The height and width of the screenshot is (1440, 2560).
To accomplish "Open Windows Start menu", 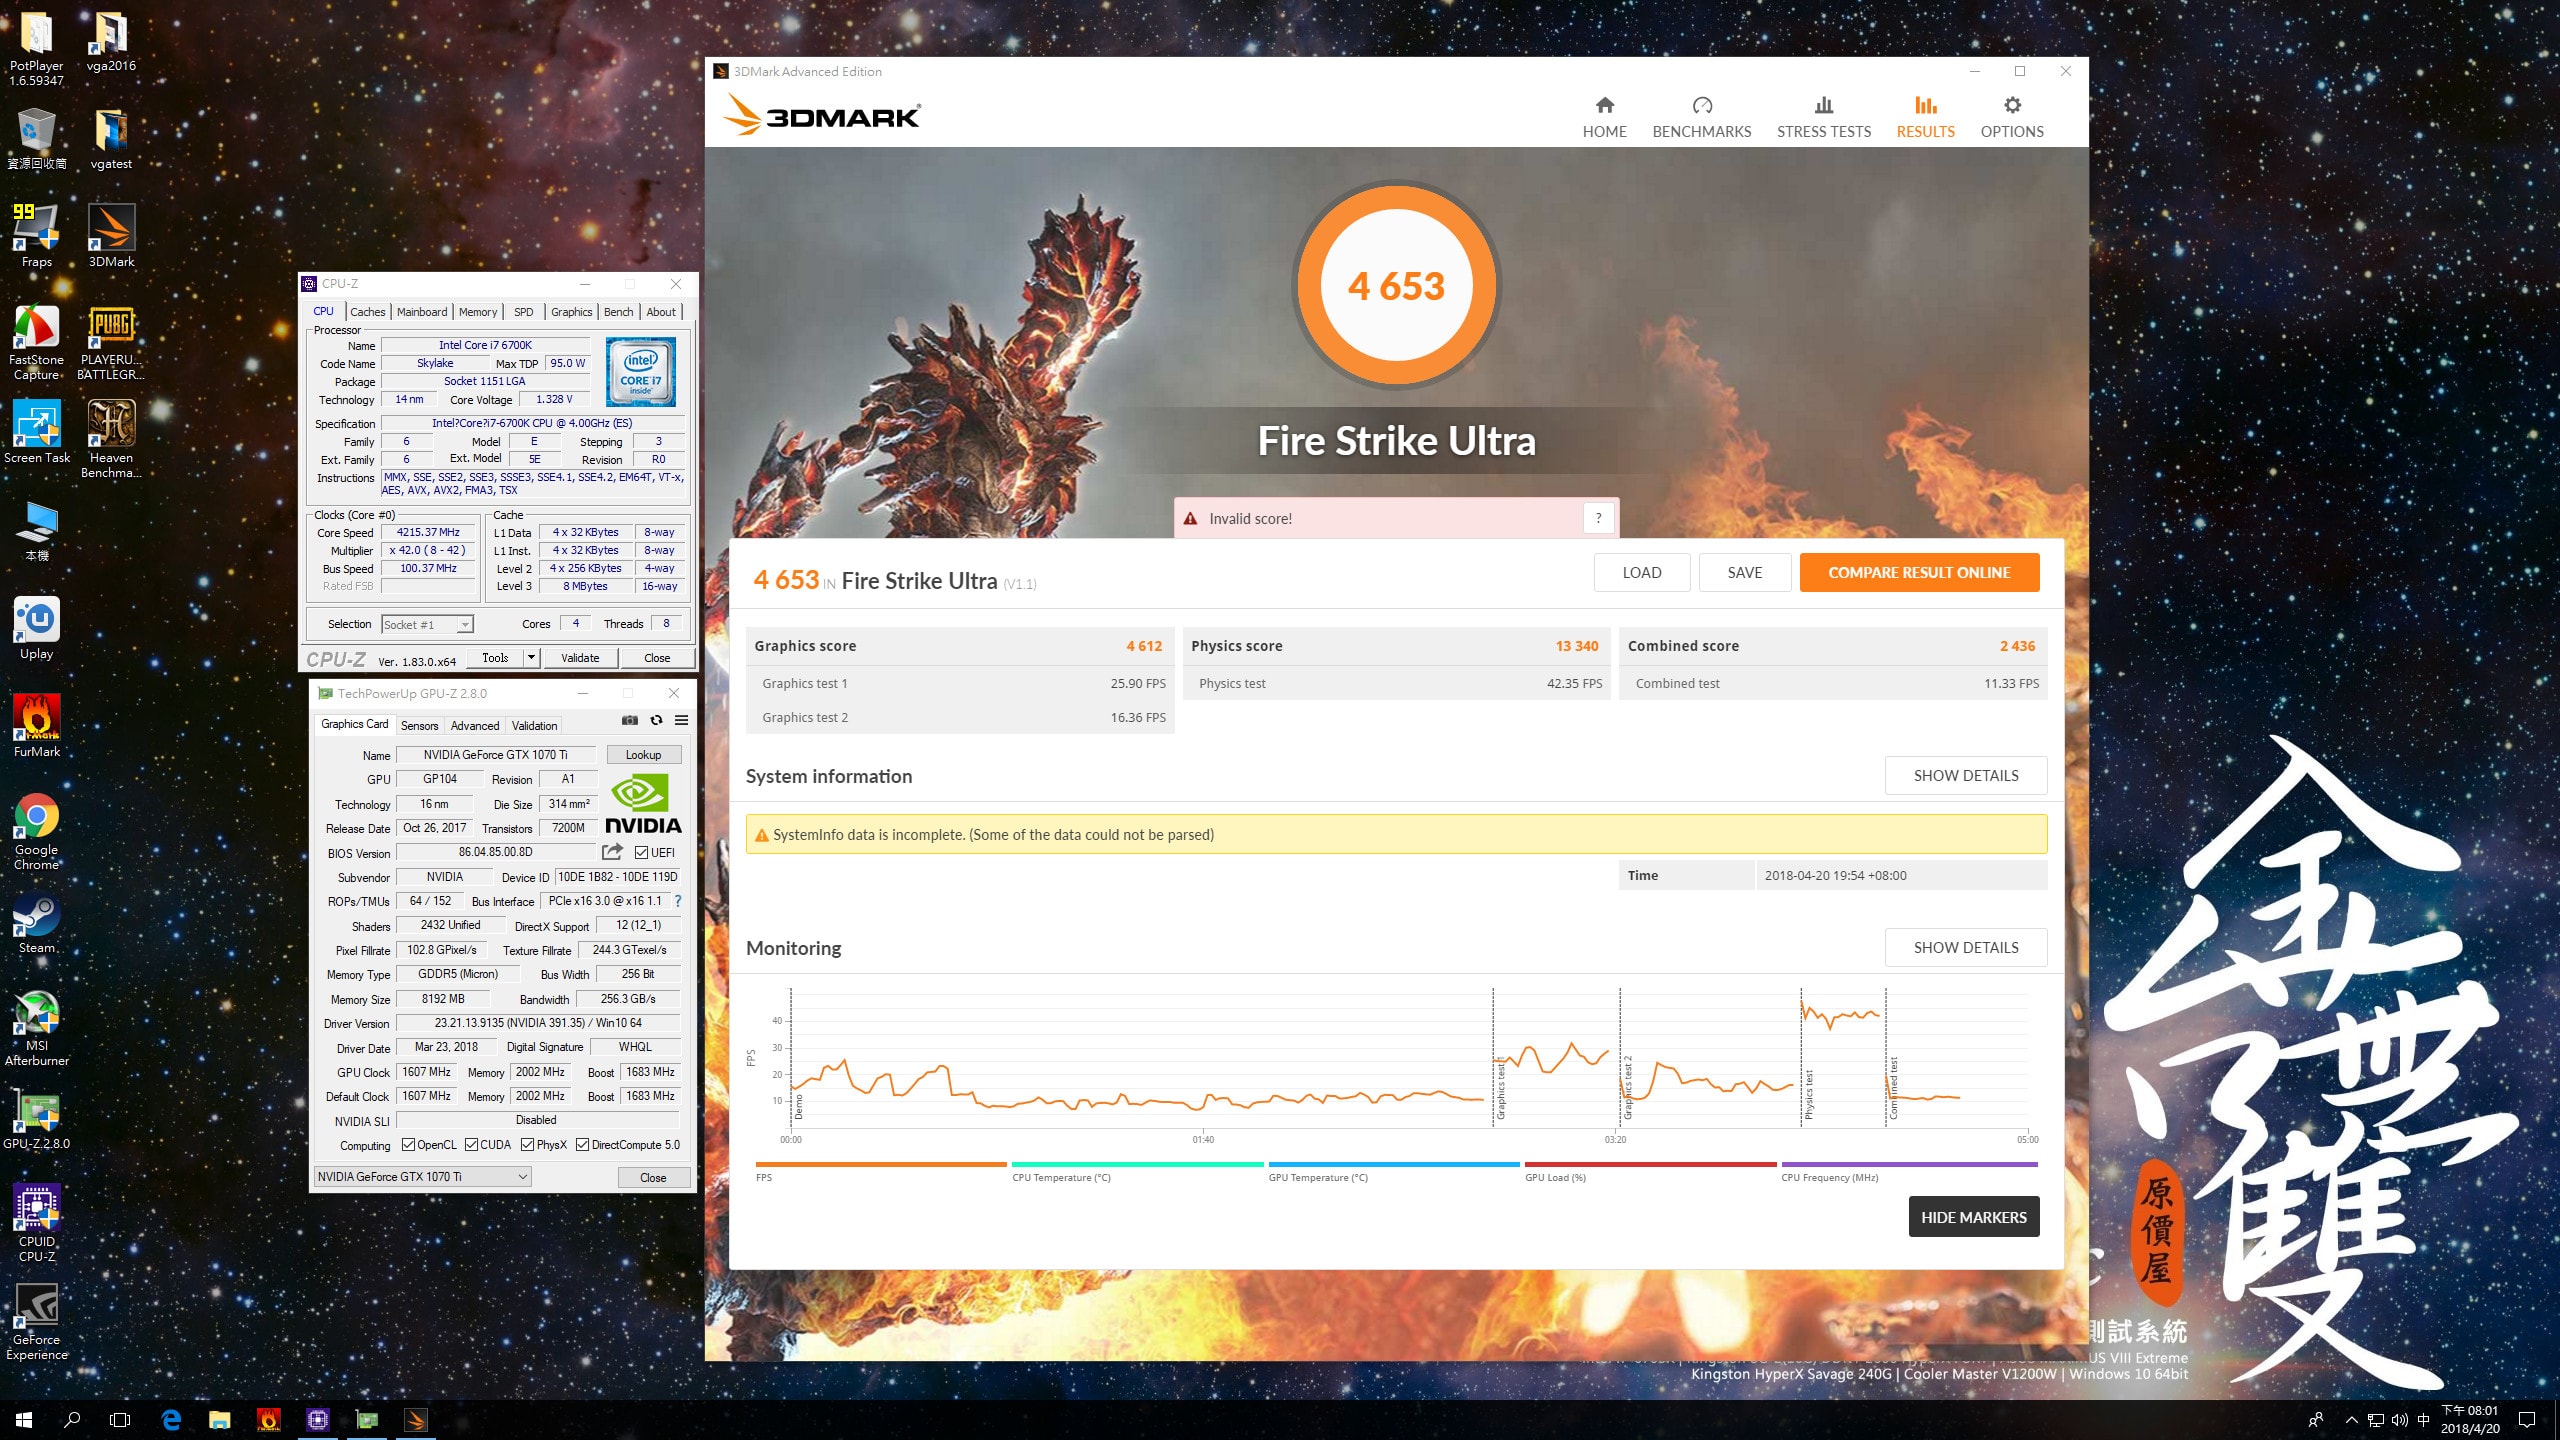I will (24, 1420).
